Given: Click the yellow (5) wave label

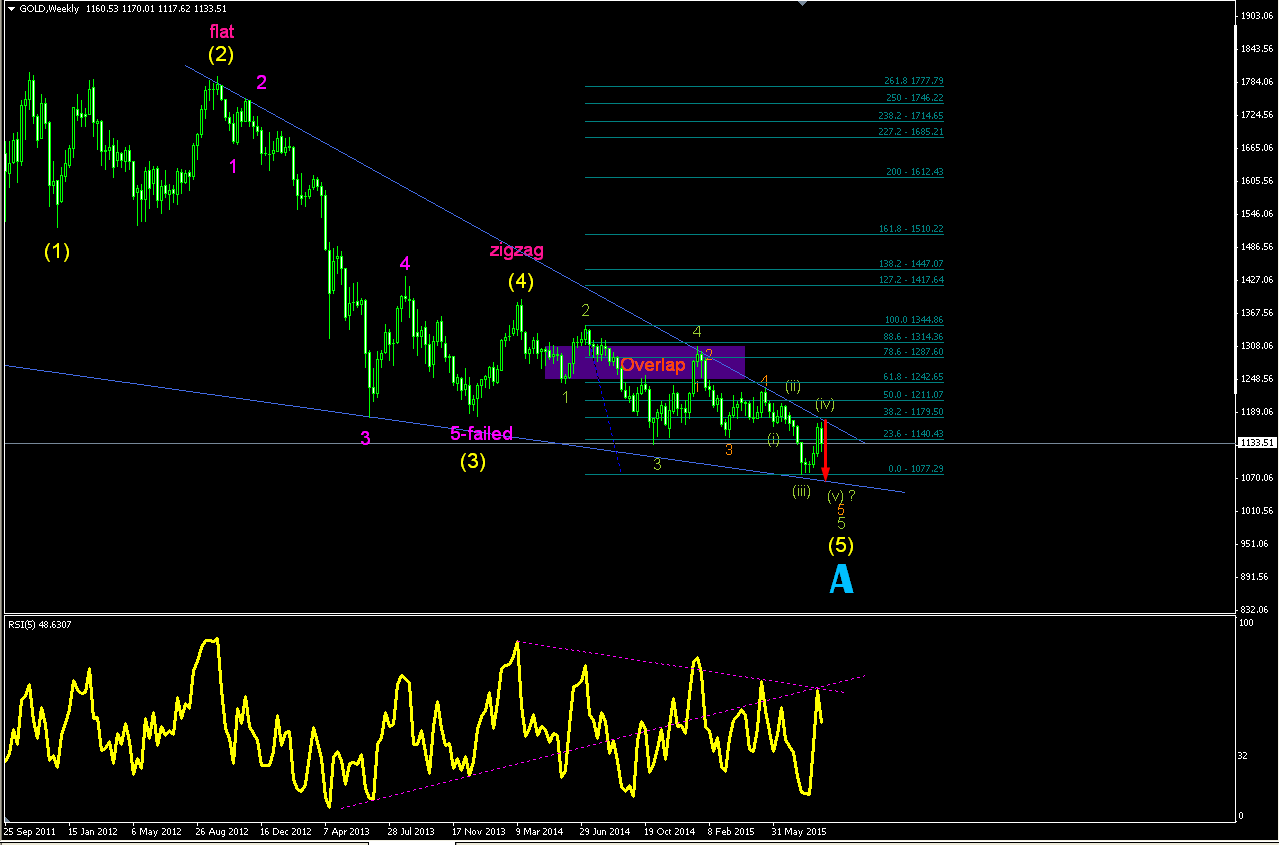Looking at the screenshot, I should pos(840,545).
